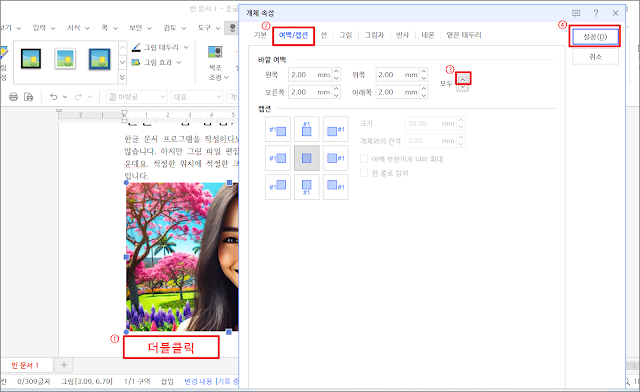Select caption position top-center icon

pyautogui.click(x=307, y=129)
